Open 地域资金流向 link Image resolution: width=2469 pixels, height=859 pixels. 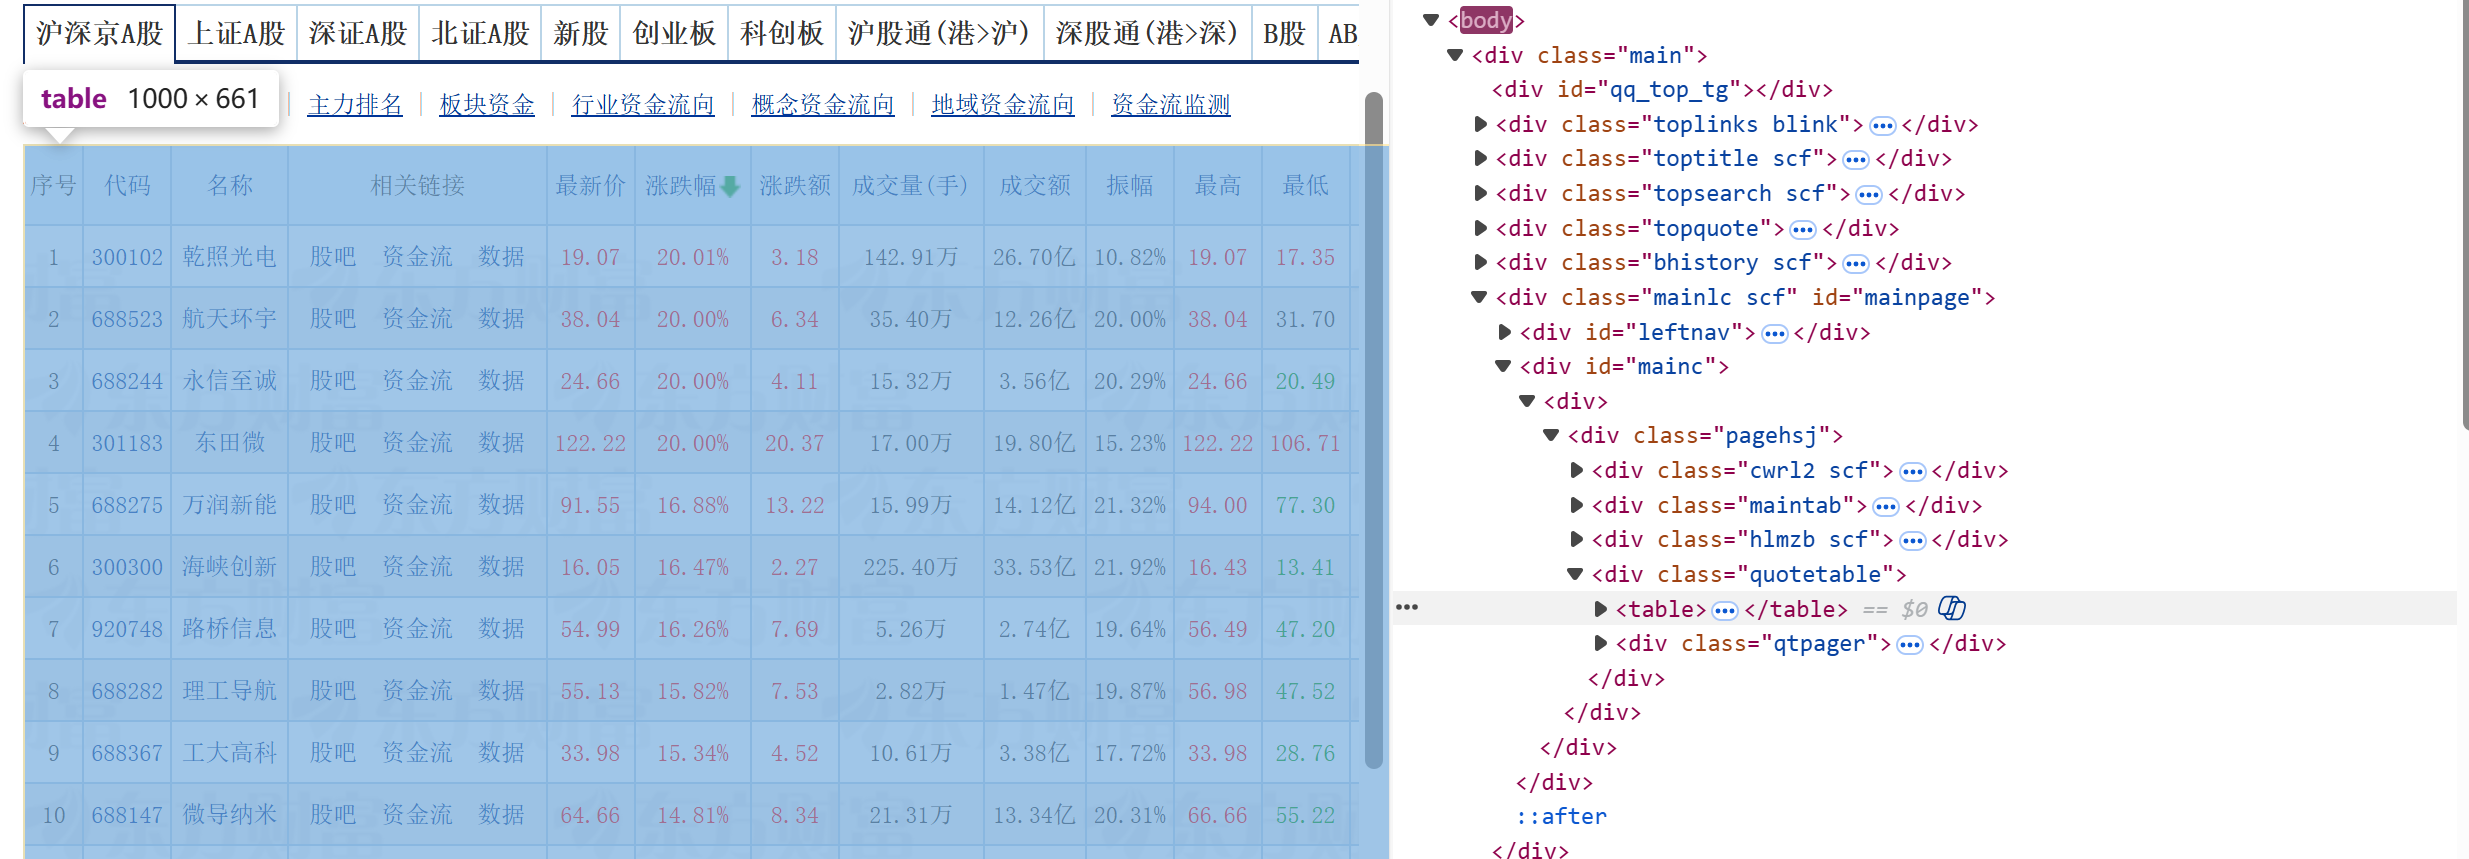tap(1003, 105)
